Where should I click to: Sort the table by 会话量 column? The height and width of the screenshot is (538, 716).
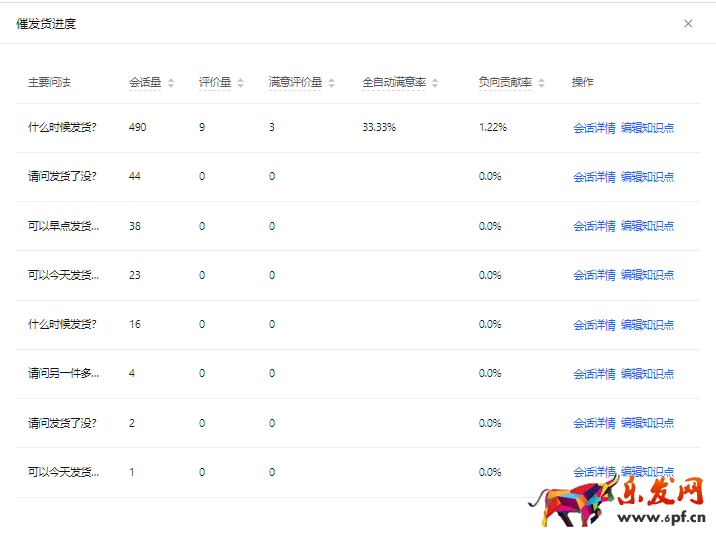[171, 83]
